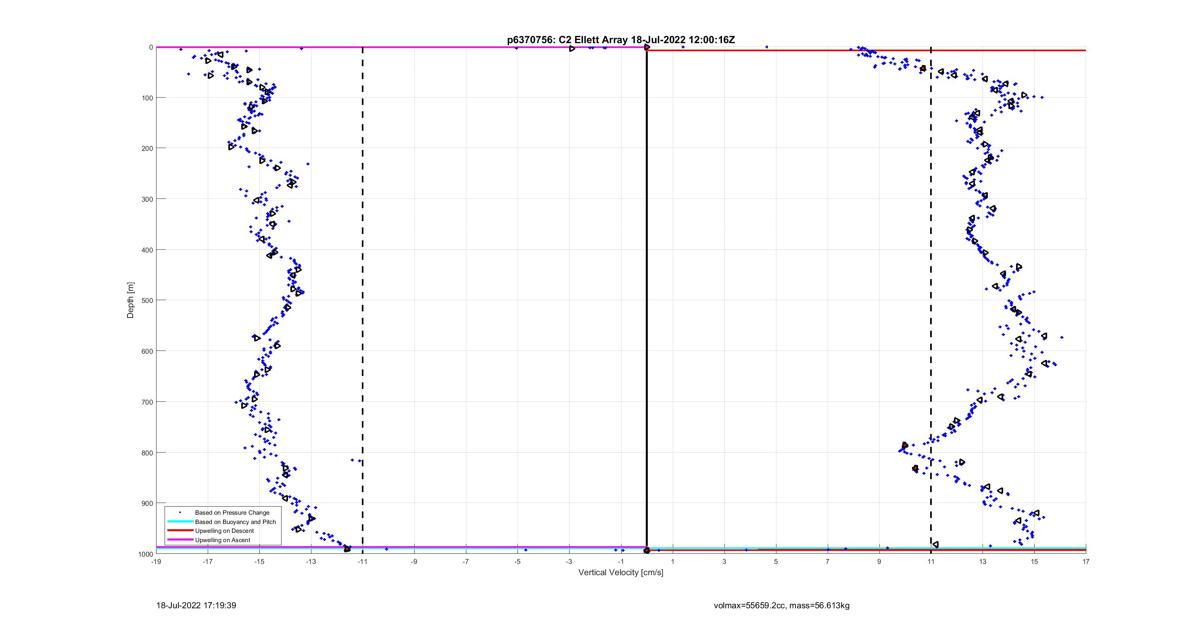This screenshot has width=1200, height=622.
Task: Click the depth tick label "1000"
Action: coord(144,554)
